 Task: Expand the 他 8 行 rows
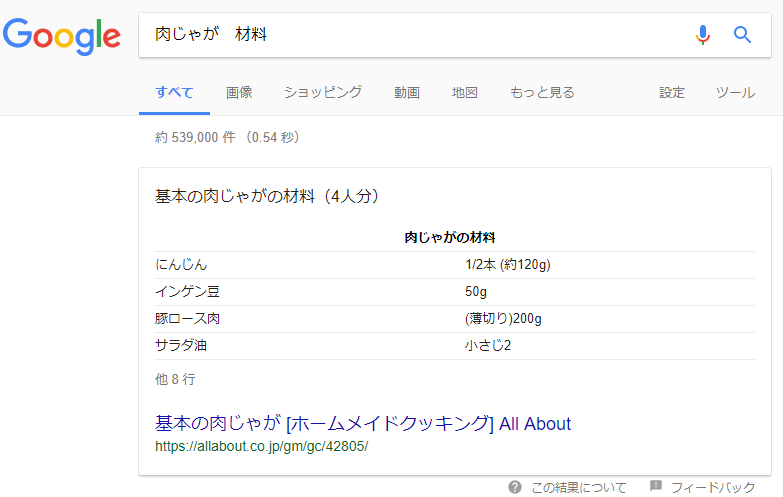(175, 379)
